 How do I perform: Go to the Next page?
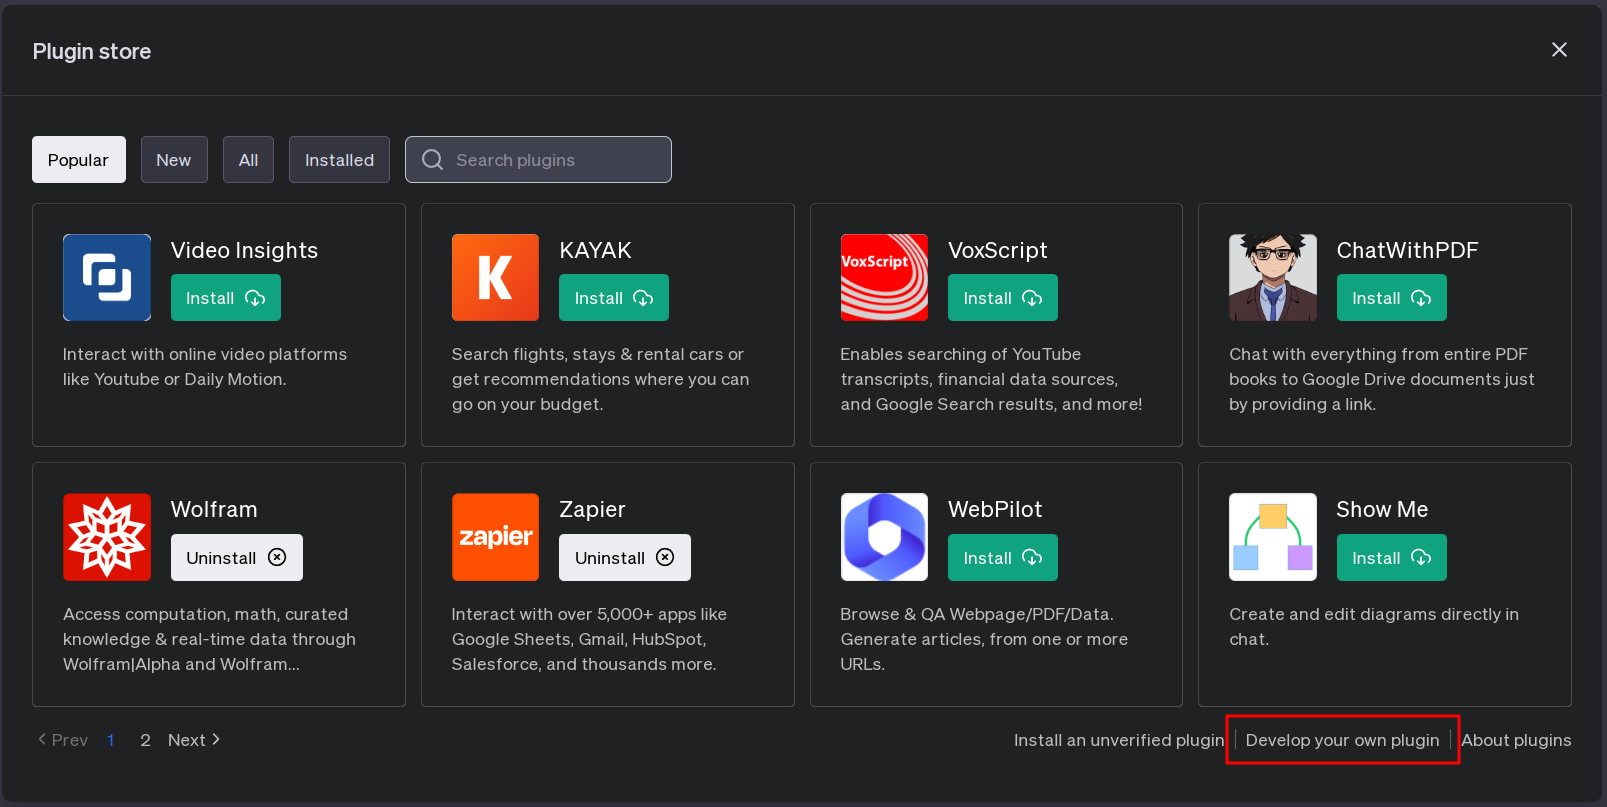click(x=194, y=740)
